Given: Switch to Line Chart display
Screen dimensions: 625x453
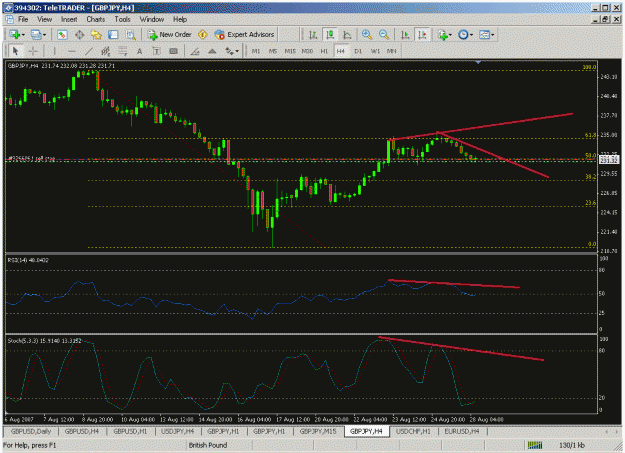Looking at the screenshot, I should 347,35.
